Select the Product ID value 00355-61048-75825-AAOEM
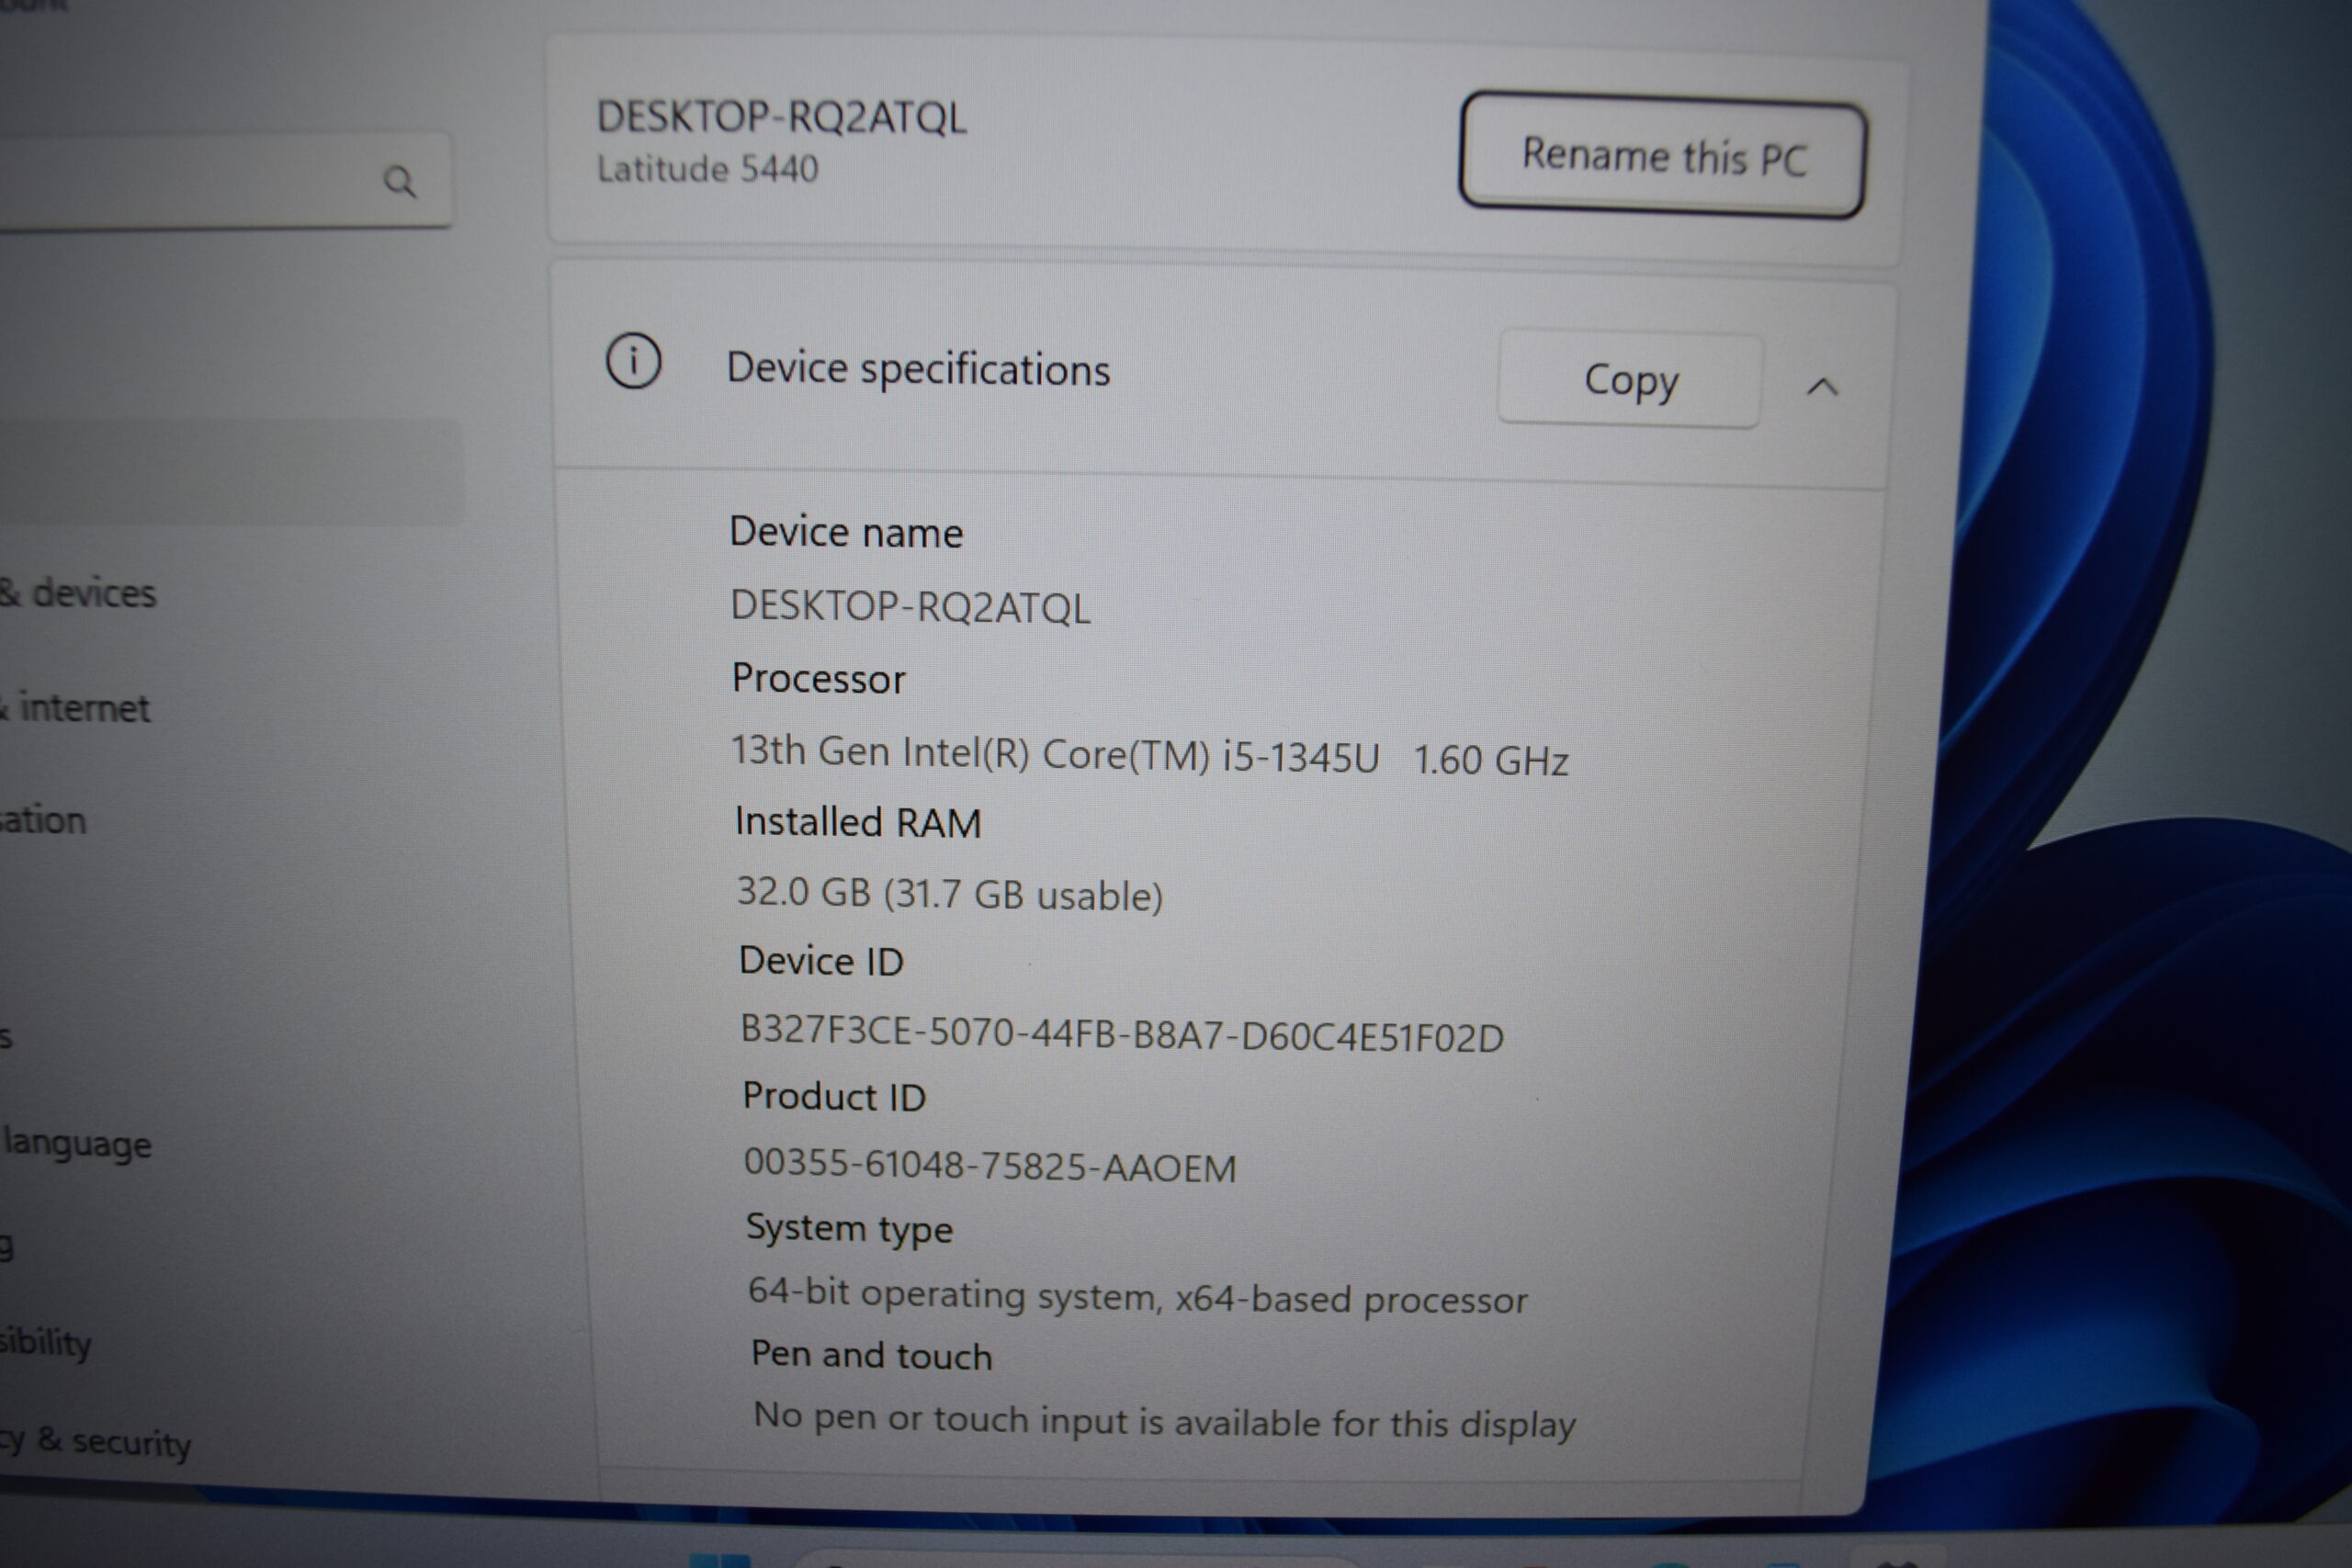Image resolution: width=2352 pixels, height=1568 pixels. click(990, 1166)
